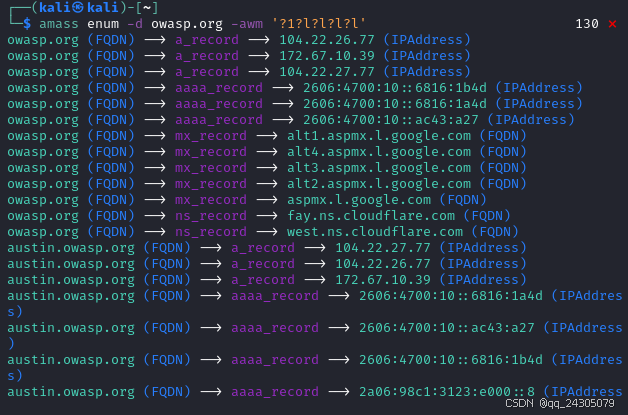Click 104.22.27.77 in the austin.owasp.org row

[x=383, y=248]
